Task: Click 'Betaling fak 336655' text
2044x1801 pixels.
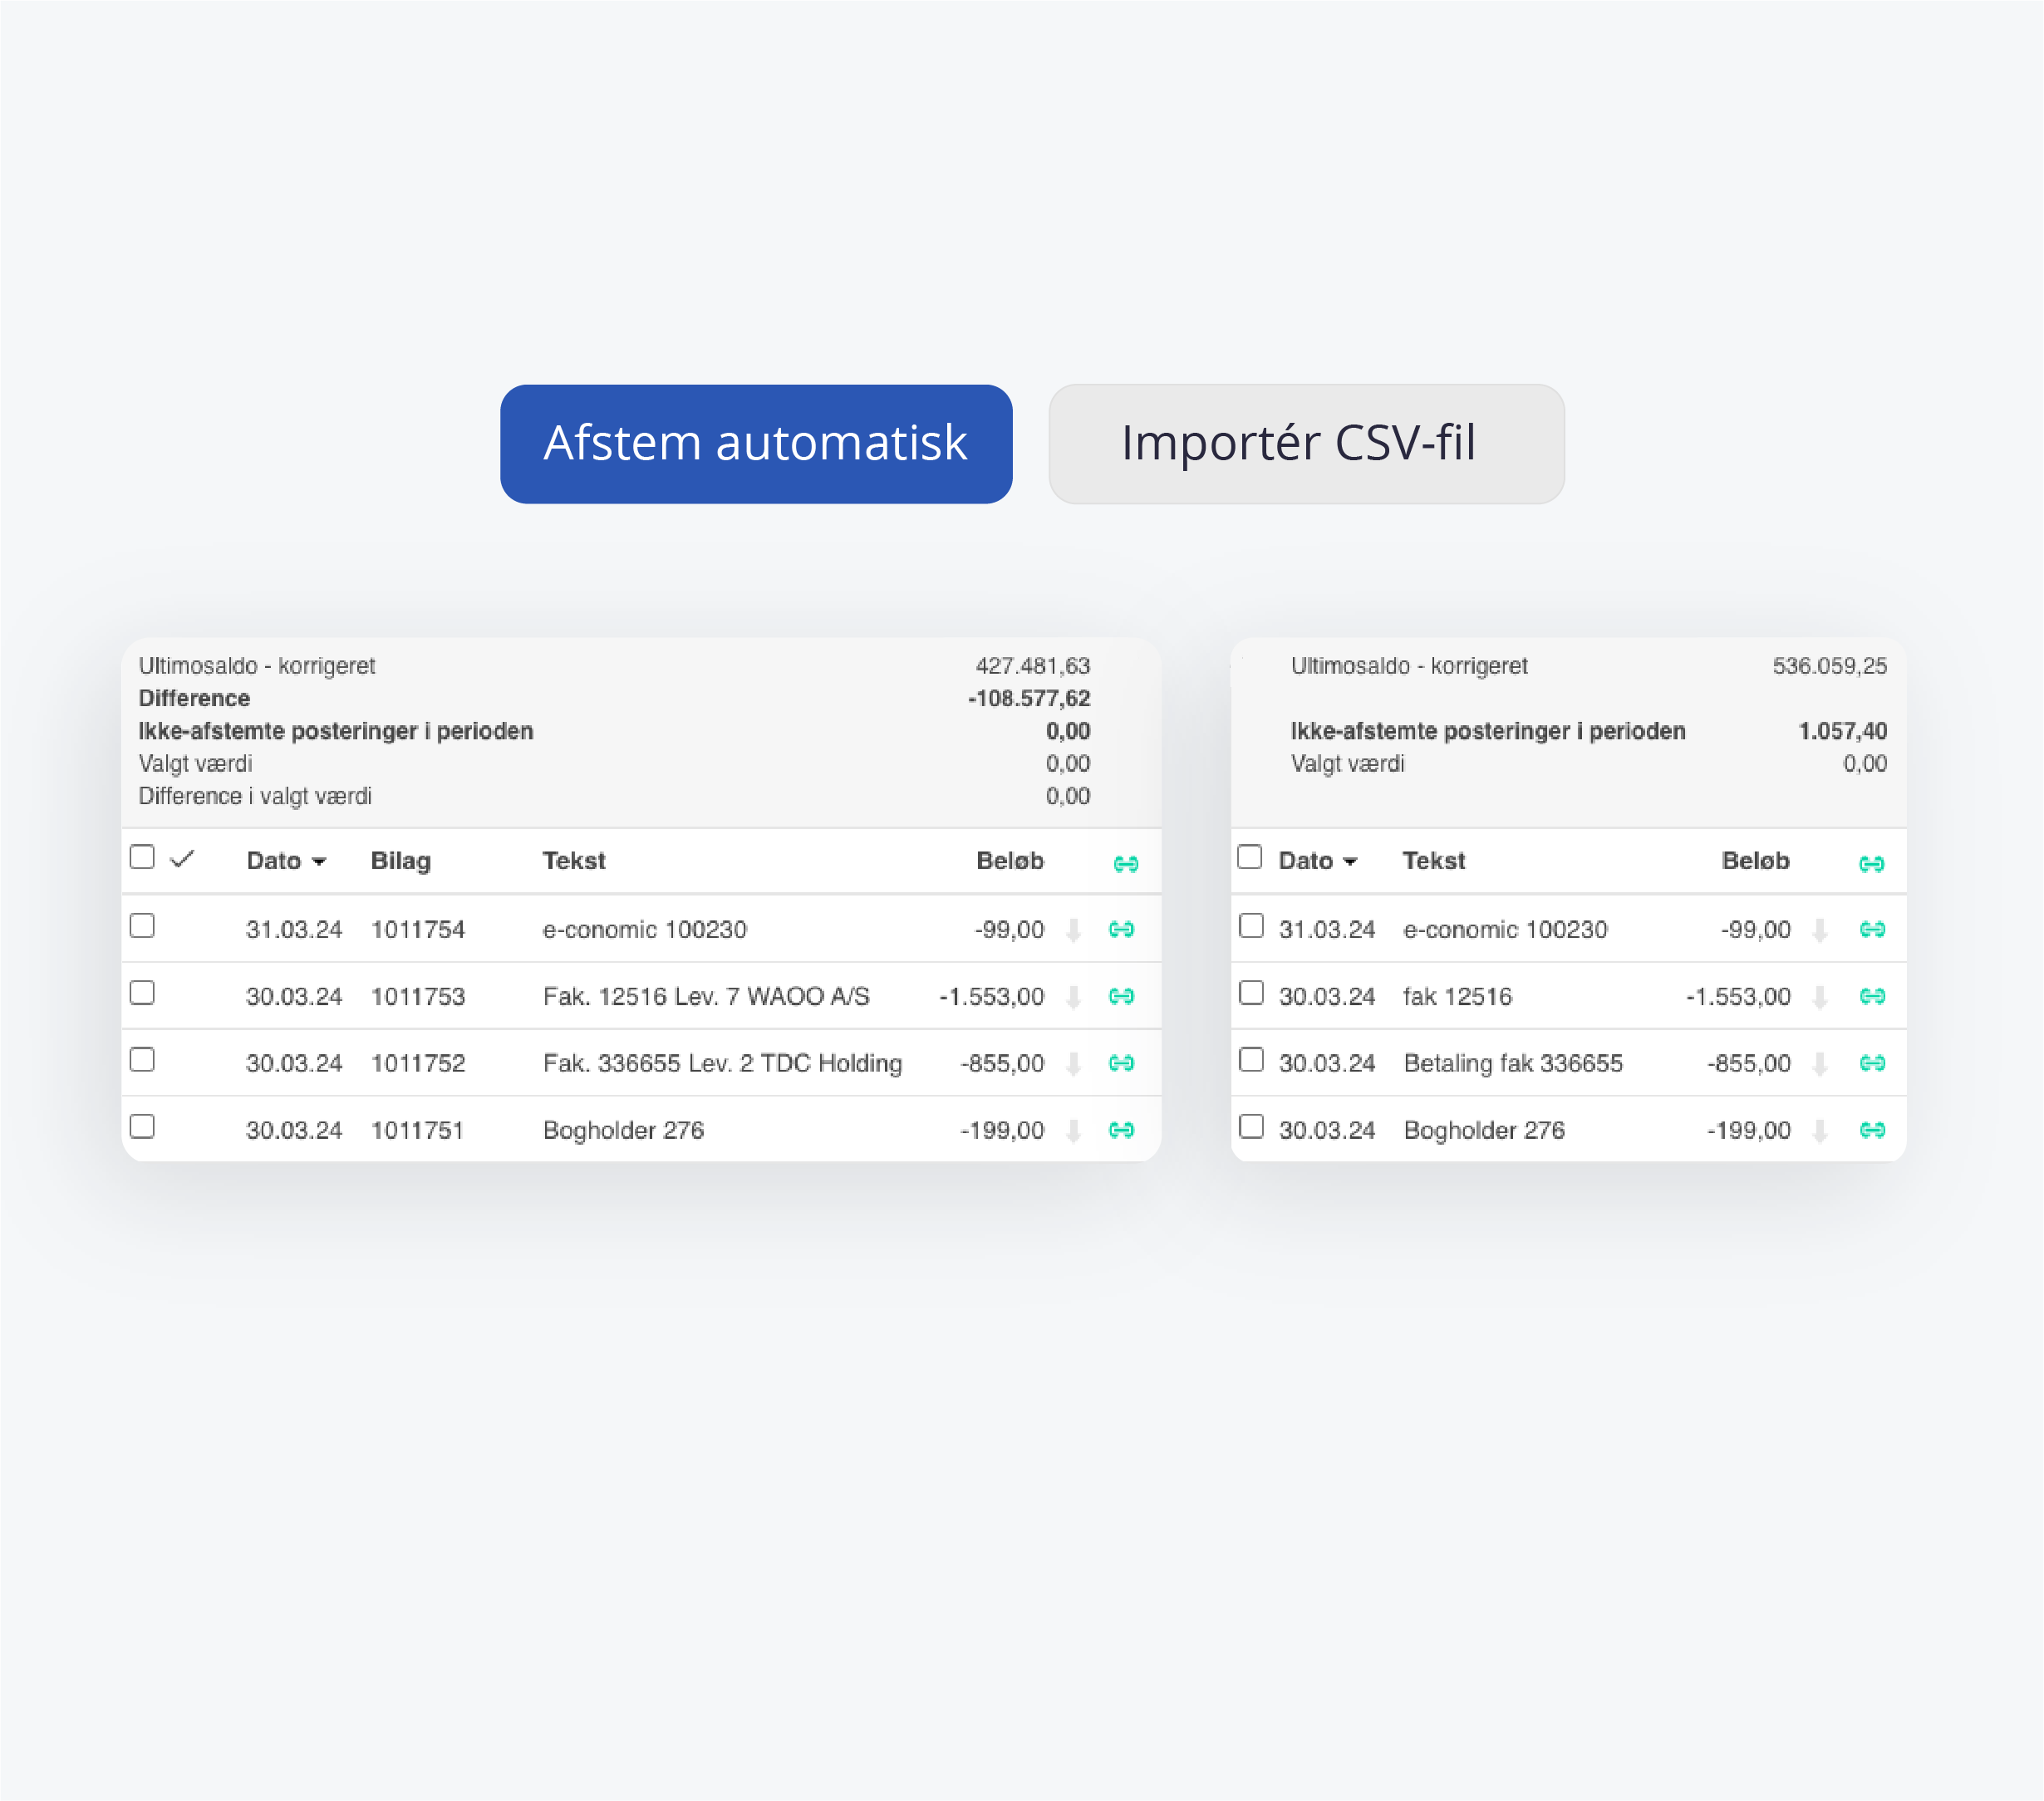Action: pyautogui.click(x=1513, y=1064)
